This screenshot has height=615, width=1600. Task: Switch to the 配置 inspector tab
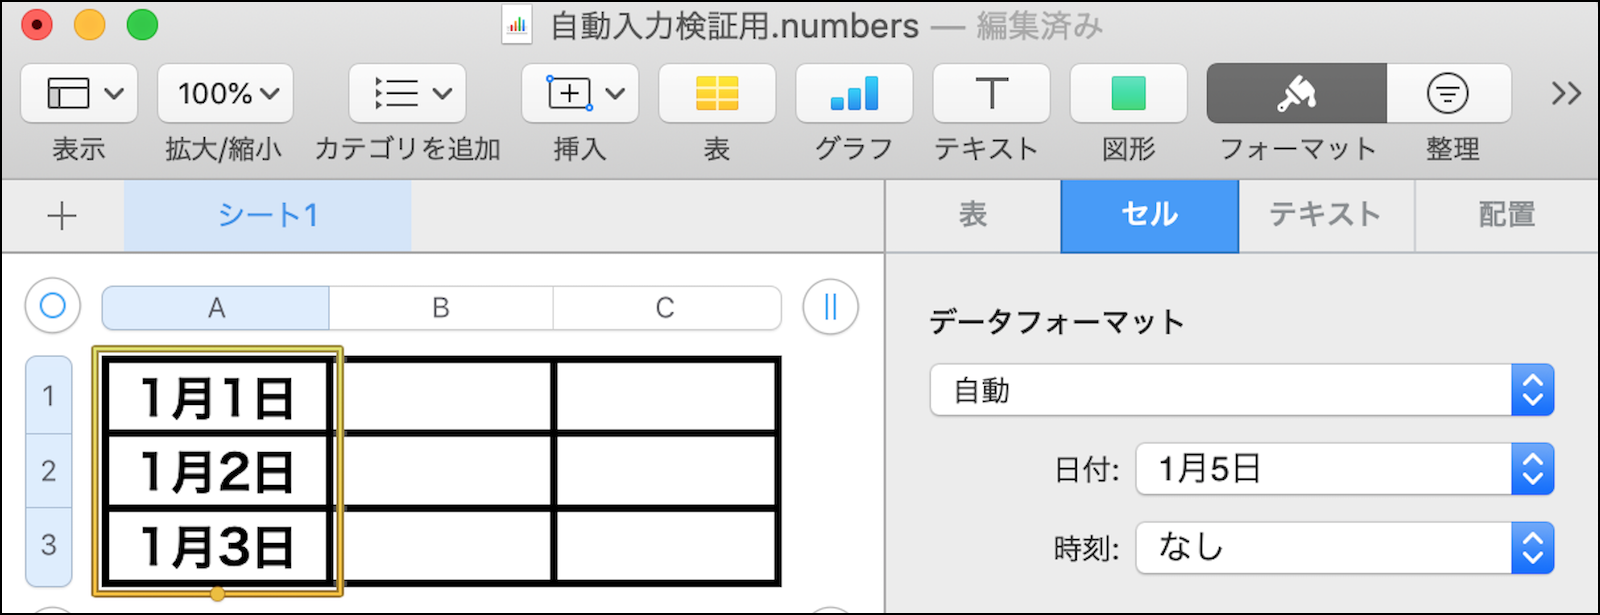[x=1506, y=215]
